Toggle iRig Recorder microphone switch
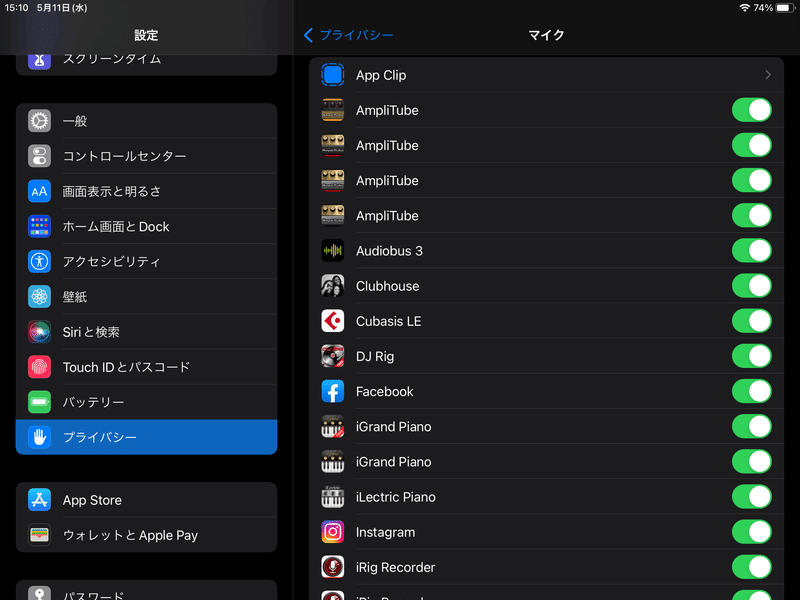This screenshot has height=600, width=800. (x=752, y=567)
